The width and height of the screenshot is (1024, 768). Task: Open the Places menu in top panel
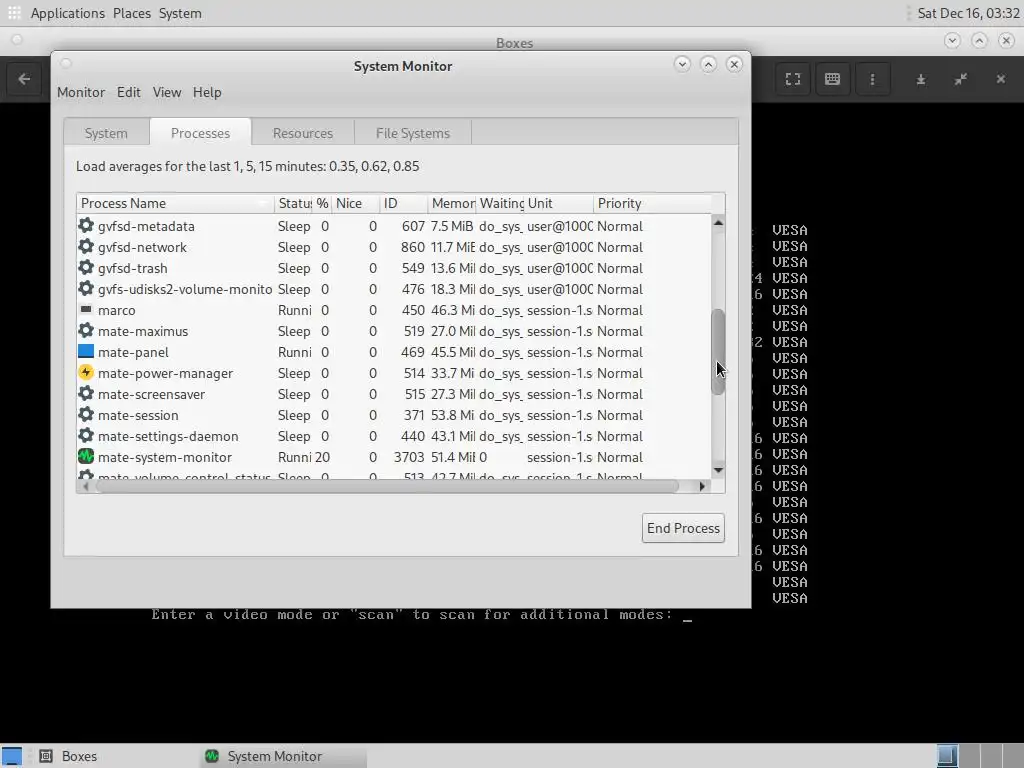point(132,13)
